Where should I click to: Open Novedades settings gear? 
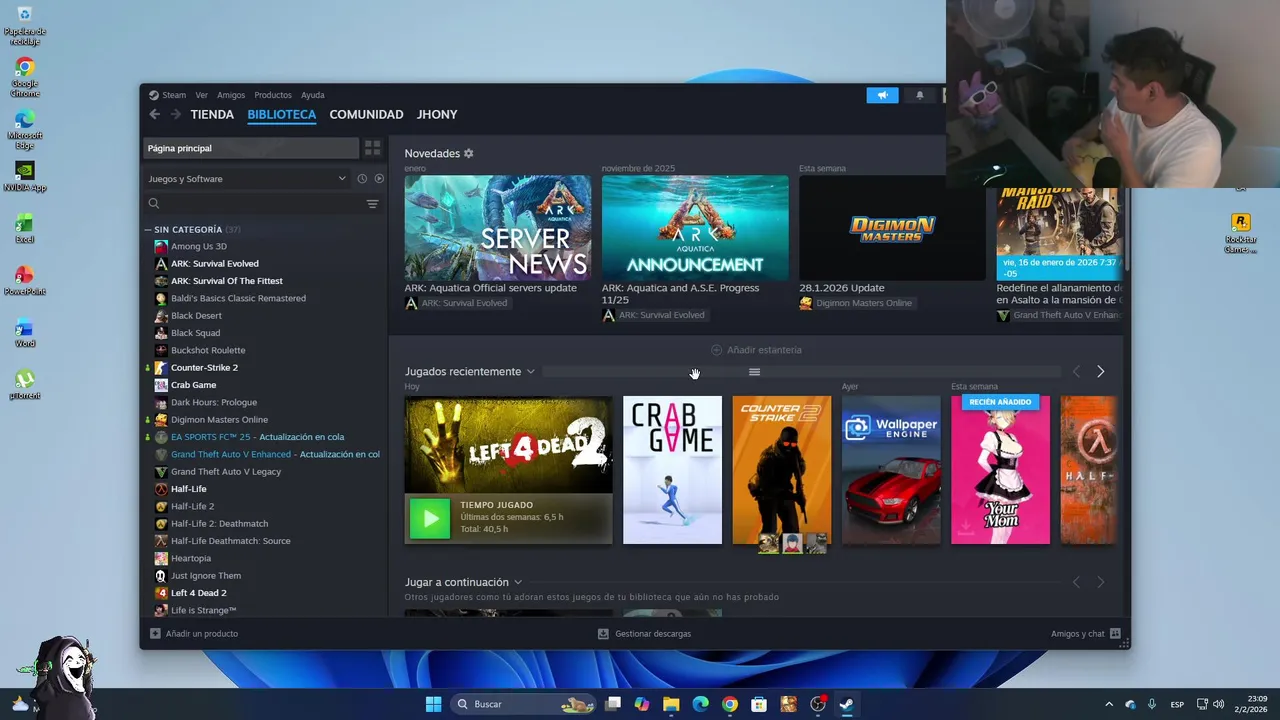pos(468,153)
